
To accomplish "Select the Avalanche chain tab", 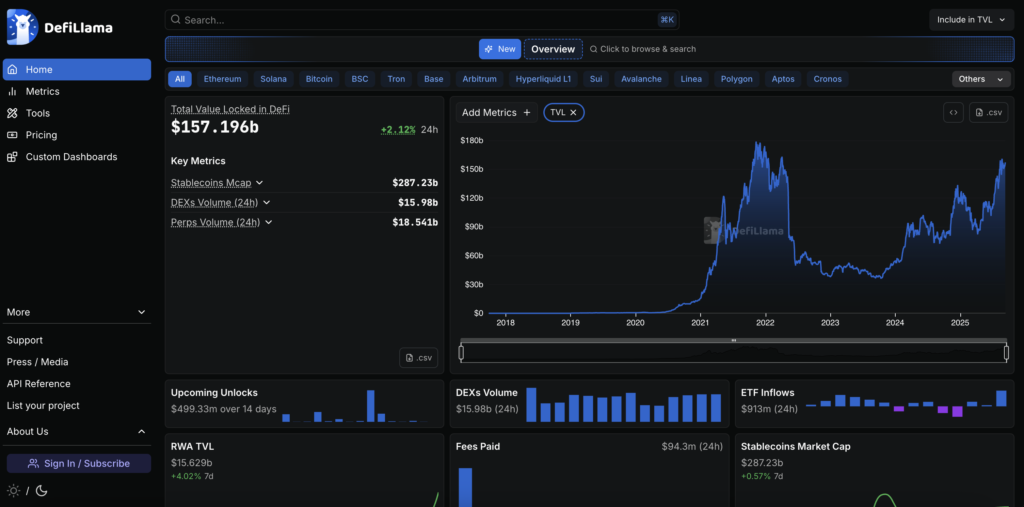I will click(x=641, y=79).
